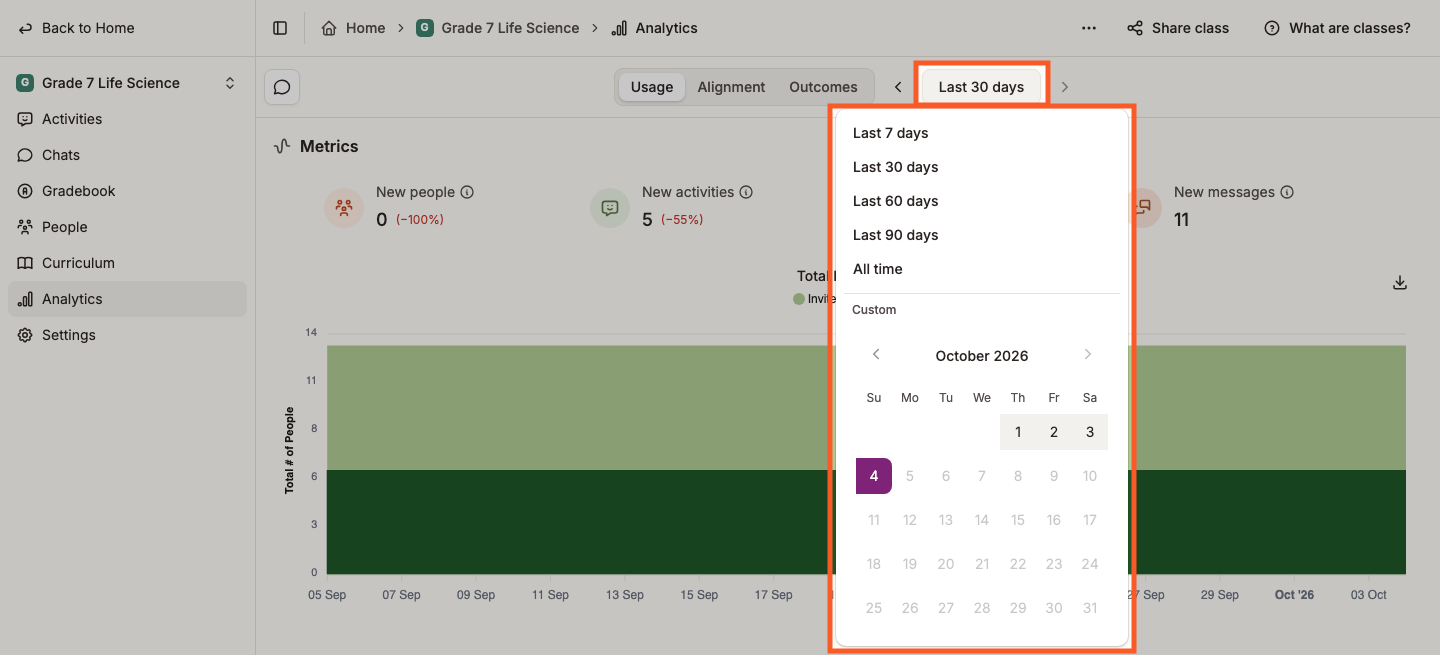Open Gradebook in the sidebar
The width and height of the screenshot is (1440, 655).
coord(127,191)
